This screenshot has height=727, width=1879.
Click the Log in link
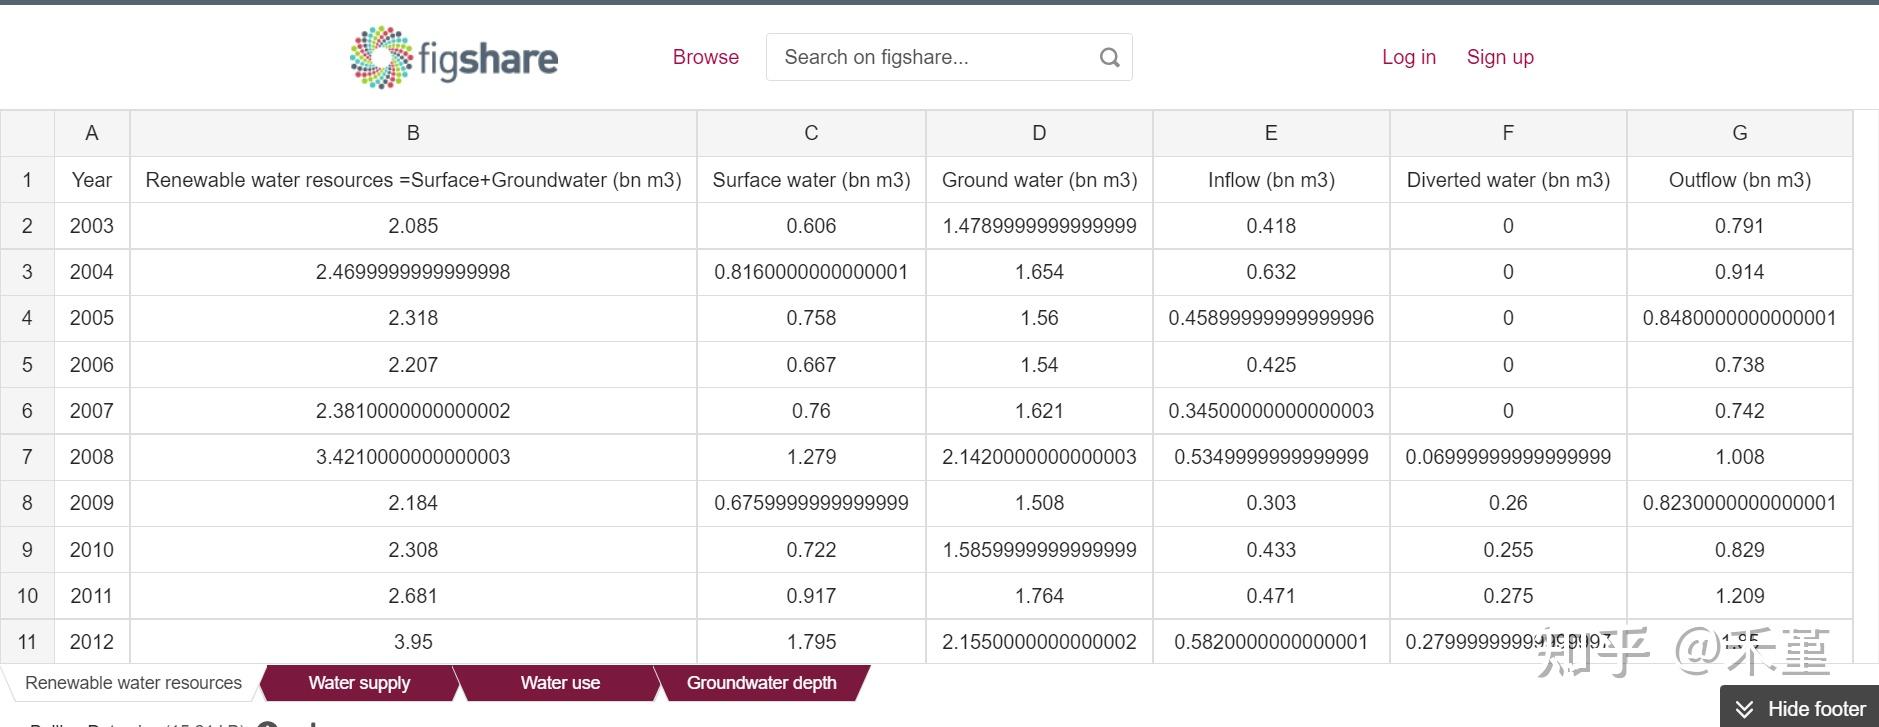pos(1408,57)
